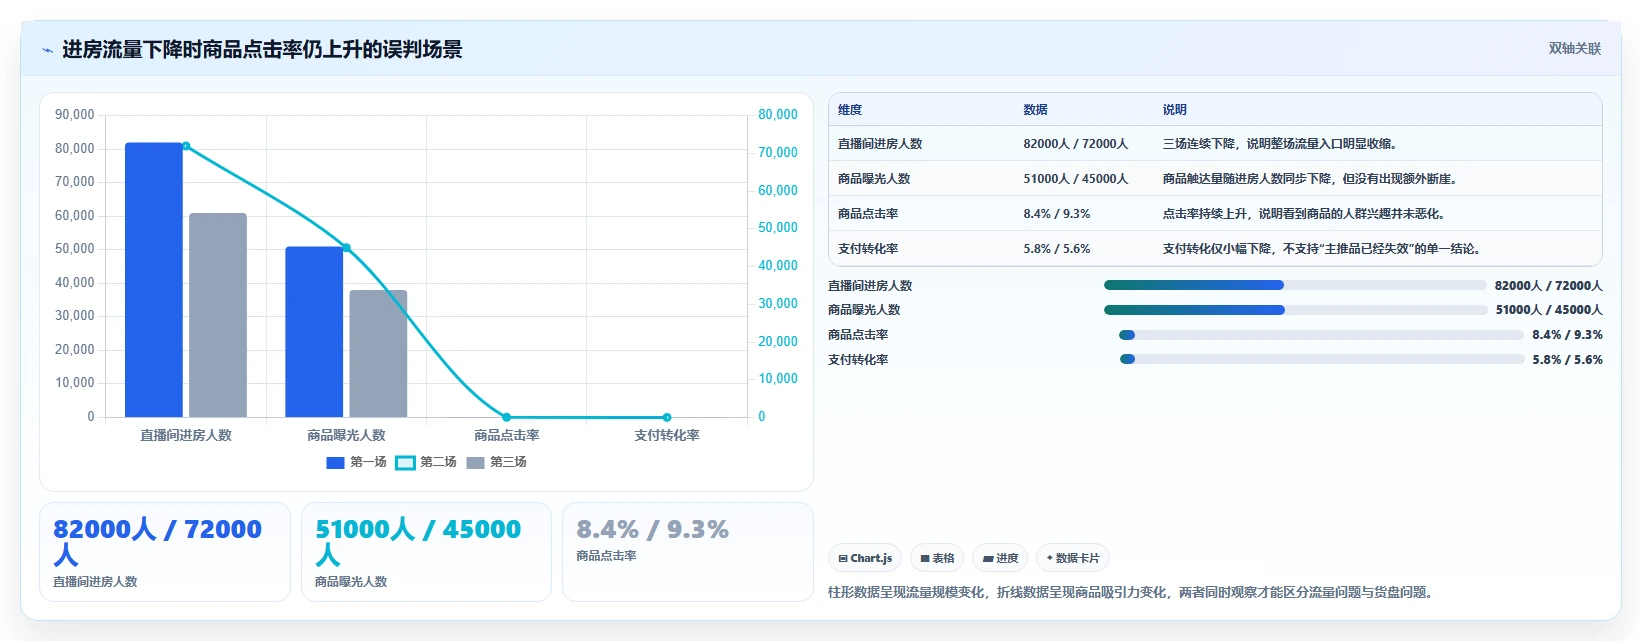
Task: Click the 商品点击率 progress bar
Action: (1321, 335)
